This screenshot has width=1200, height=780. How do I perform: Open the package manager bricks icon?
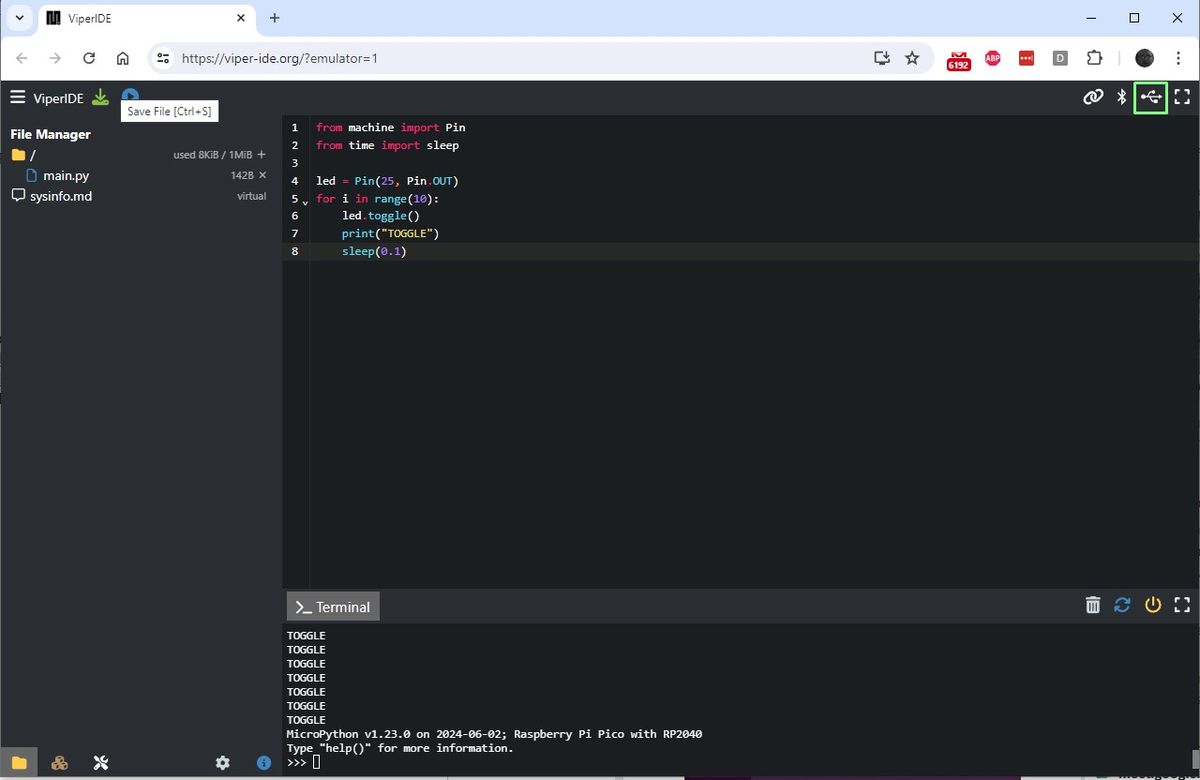click(59, 762)
